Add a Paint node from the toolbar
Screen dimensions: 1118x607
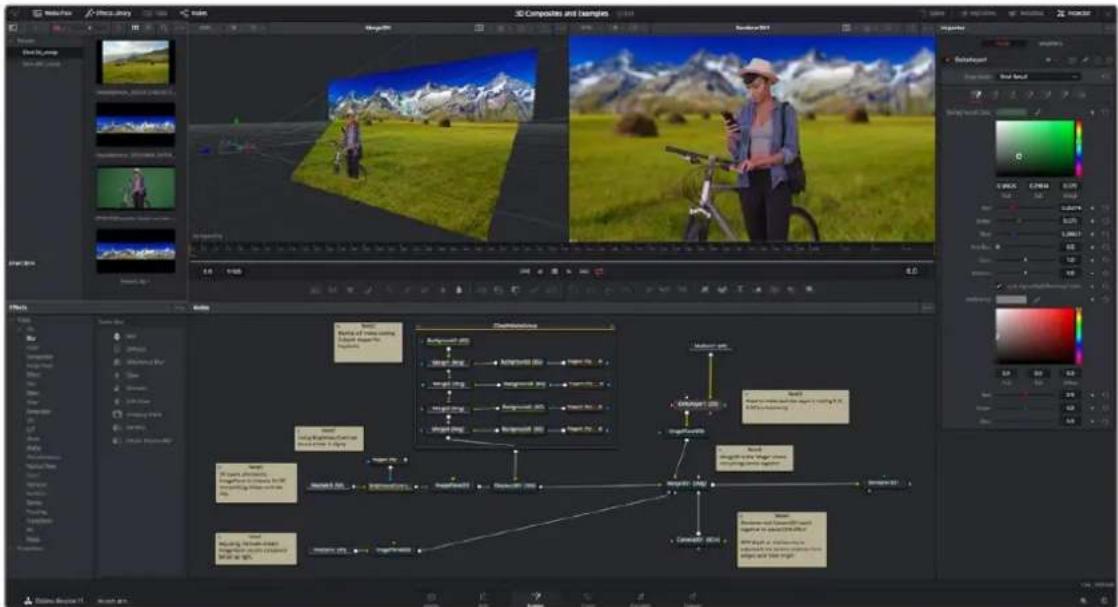(369, 290)
